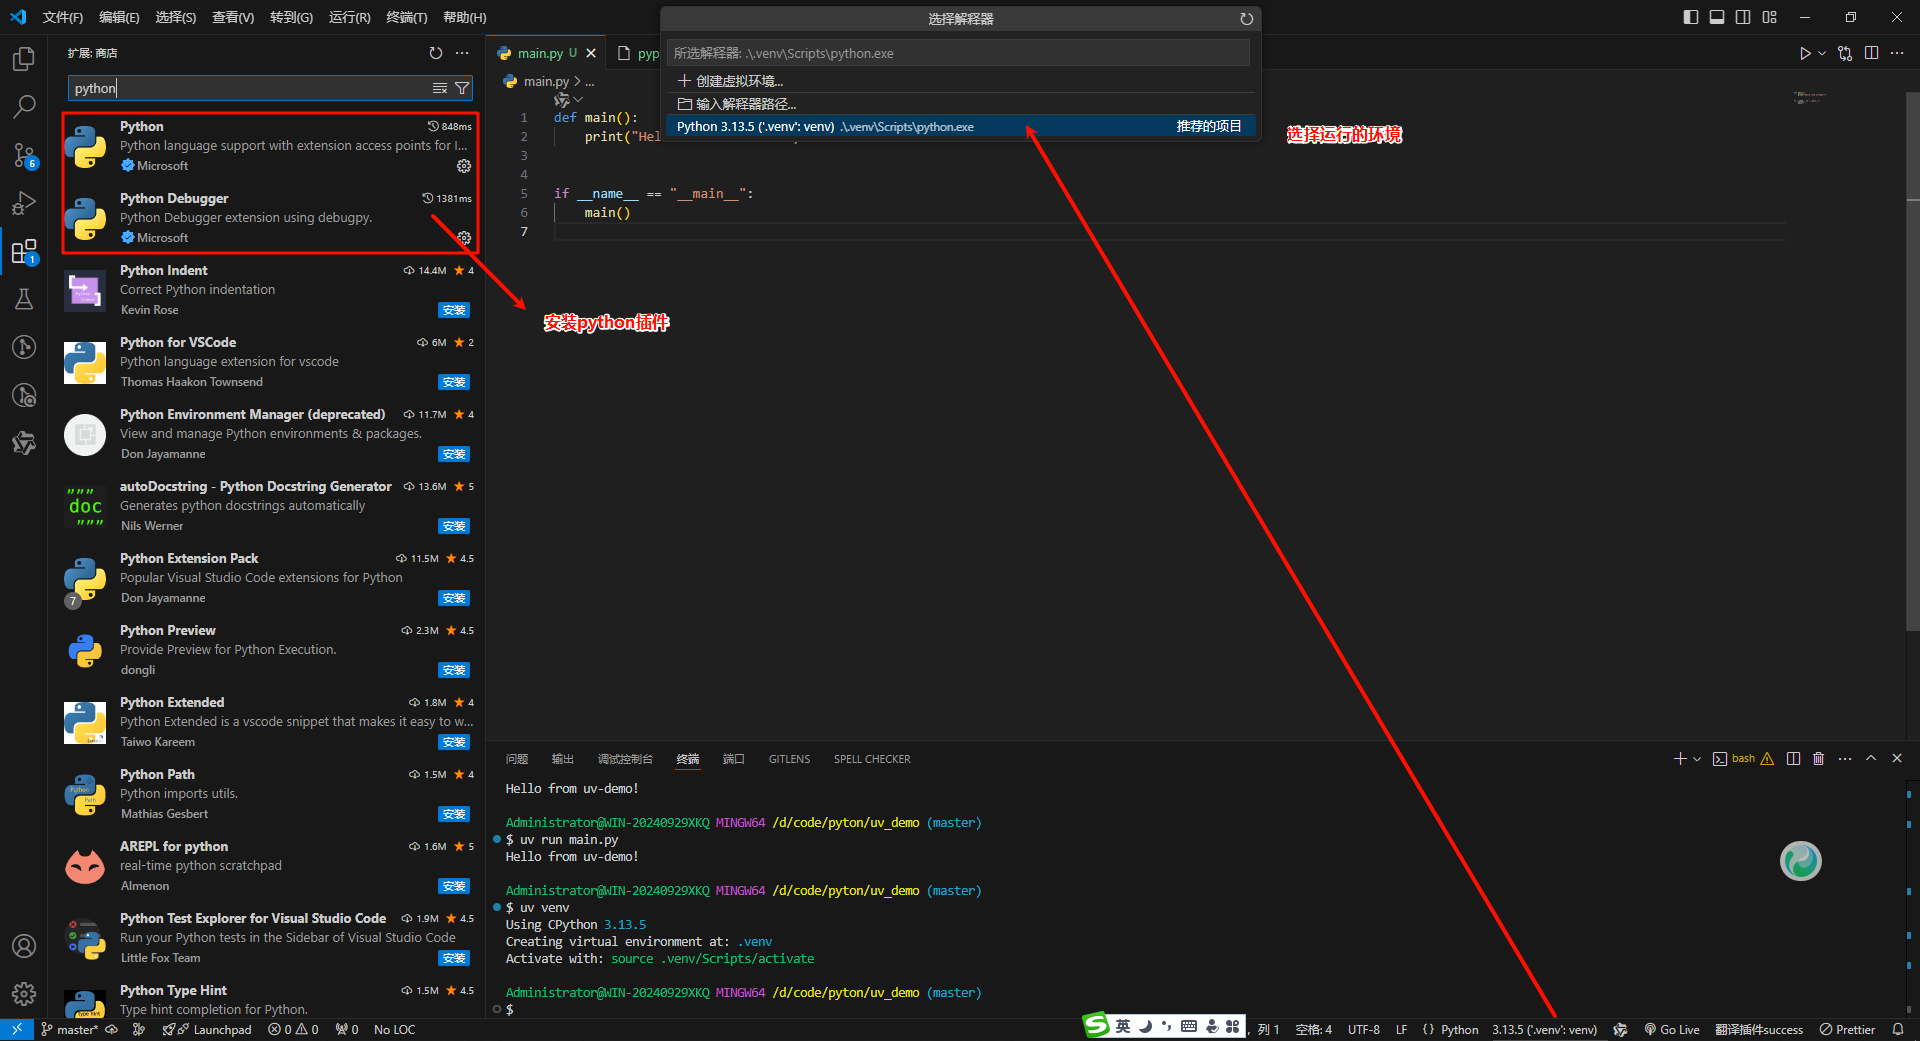Viewport: 1920px width, 1041px height.
Task: Toggle primary side bar visibility
Action: (1691, 17)
